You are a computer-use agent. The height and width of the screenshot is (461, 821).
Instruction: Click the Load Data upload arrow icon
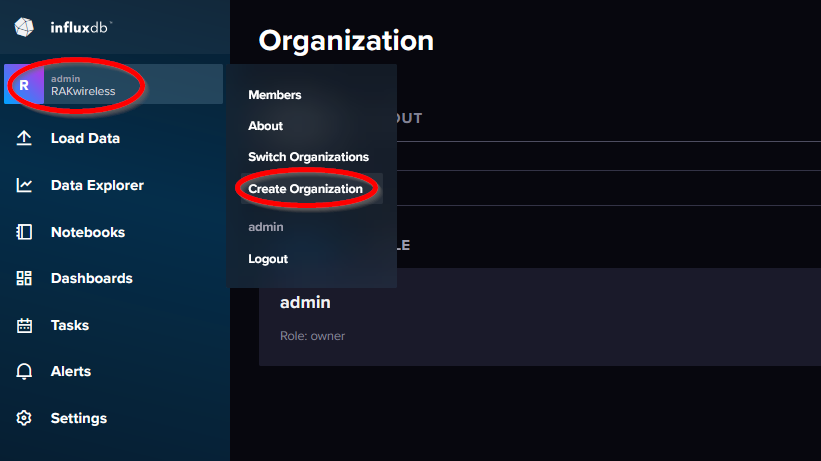point(24,138)
